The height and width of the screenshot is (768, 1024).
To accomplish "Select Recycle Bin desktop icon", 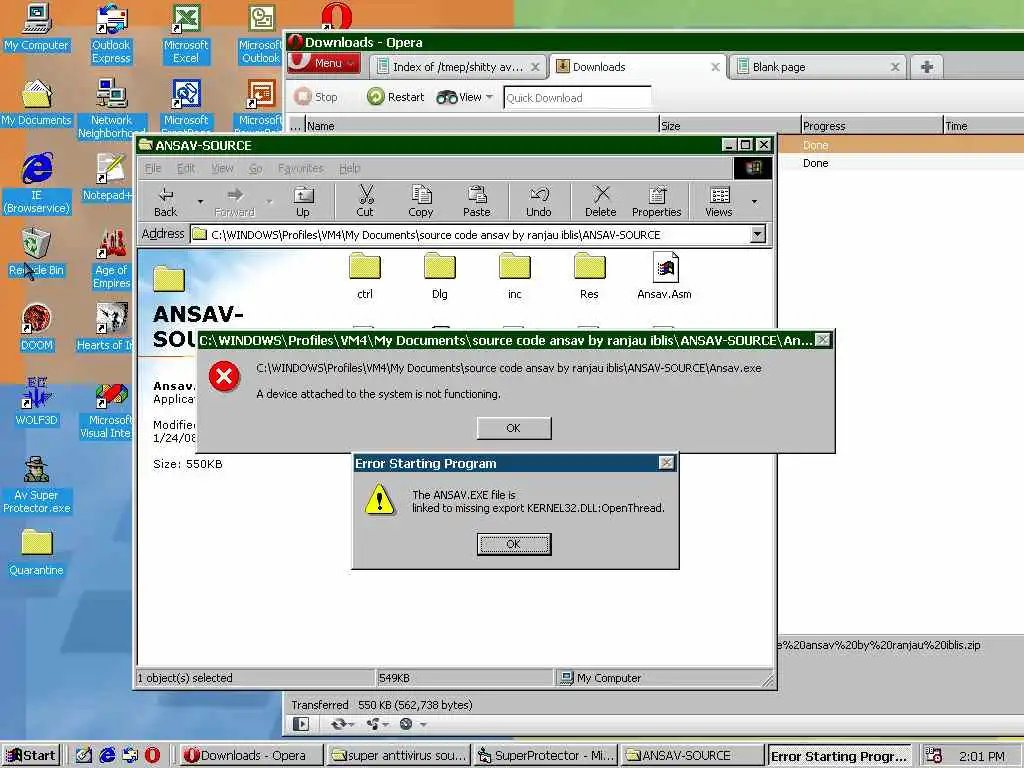I will click(37, 253).
